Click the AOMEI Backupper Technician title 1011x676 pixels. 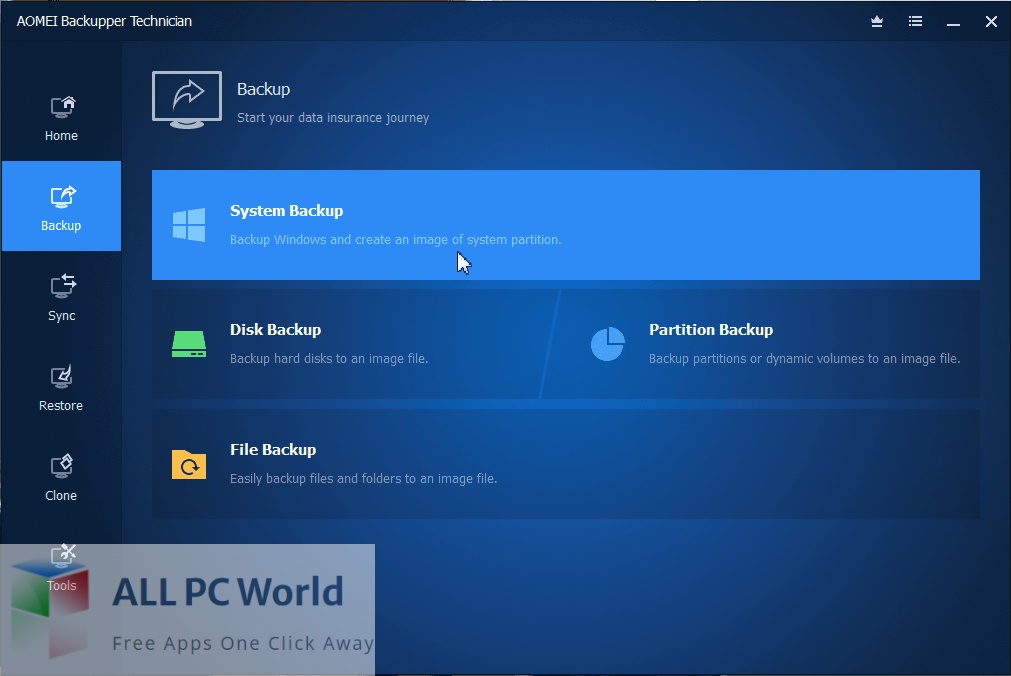[104, 21]
